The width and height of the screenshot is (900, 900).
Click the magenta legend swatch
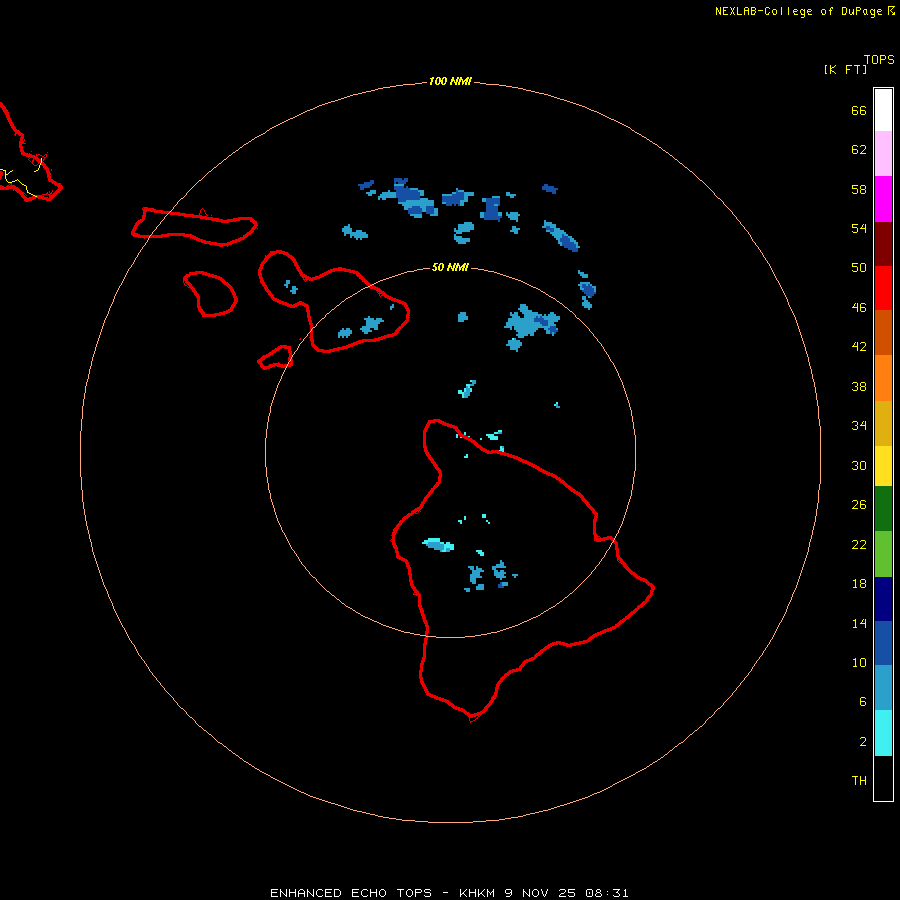pos(883,199)
